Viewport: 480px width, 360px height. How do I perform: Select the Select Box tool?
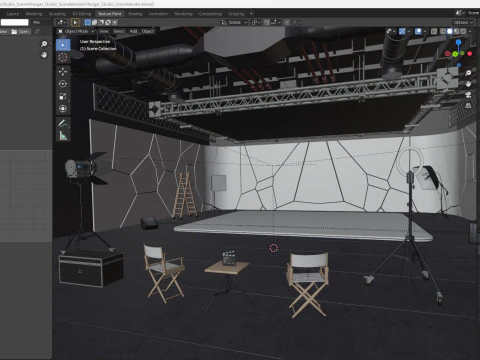click(63, 45)
